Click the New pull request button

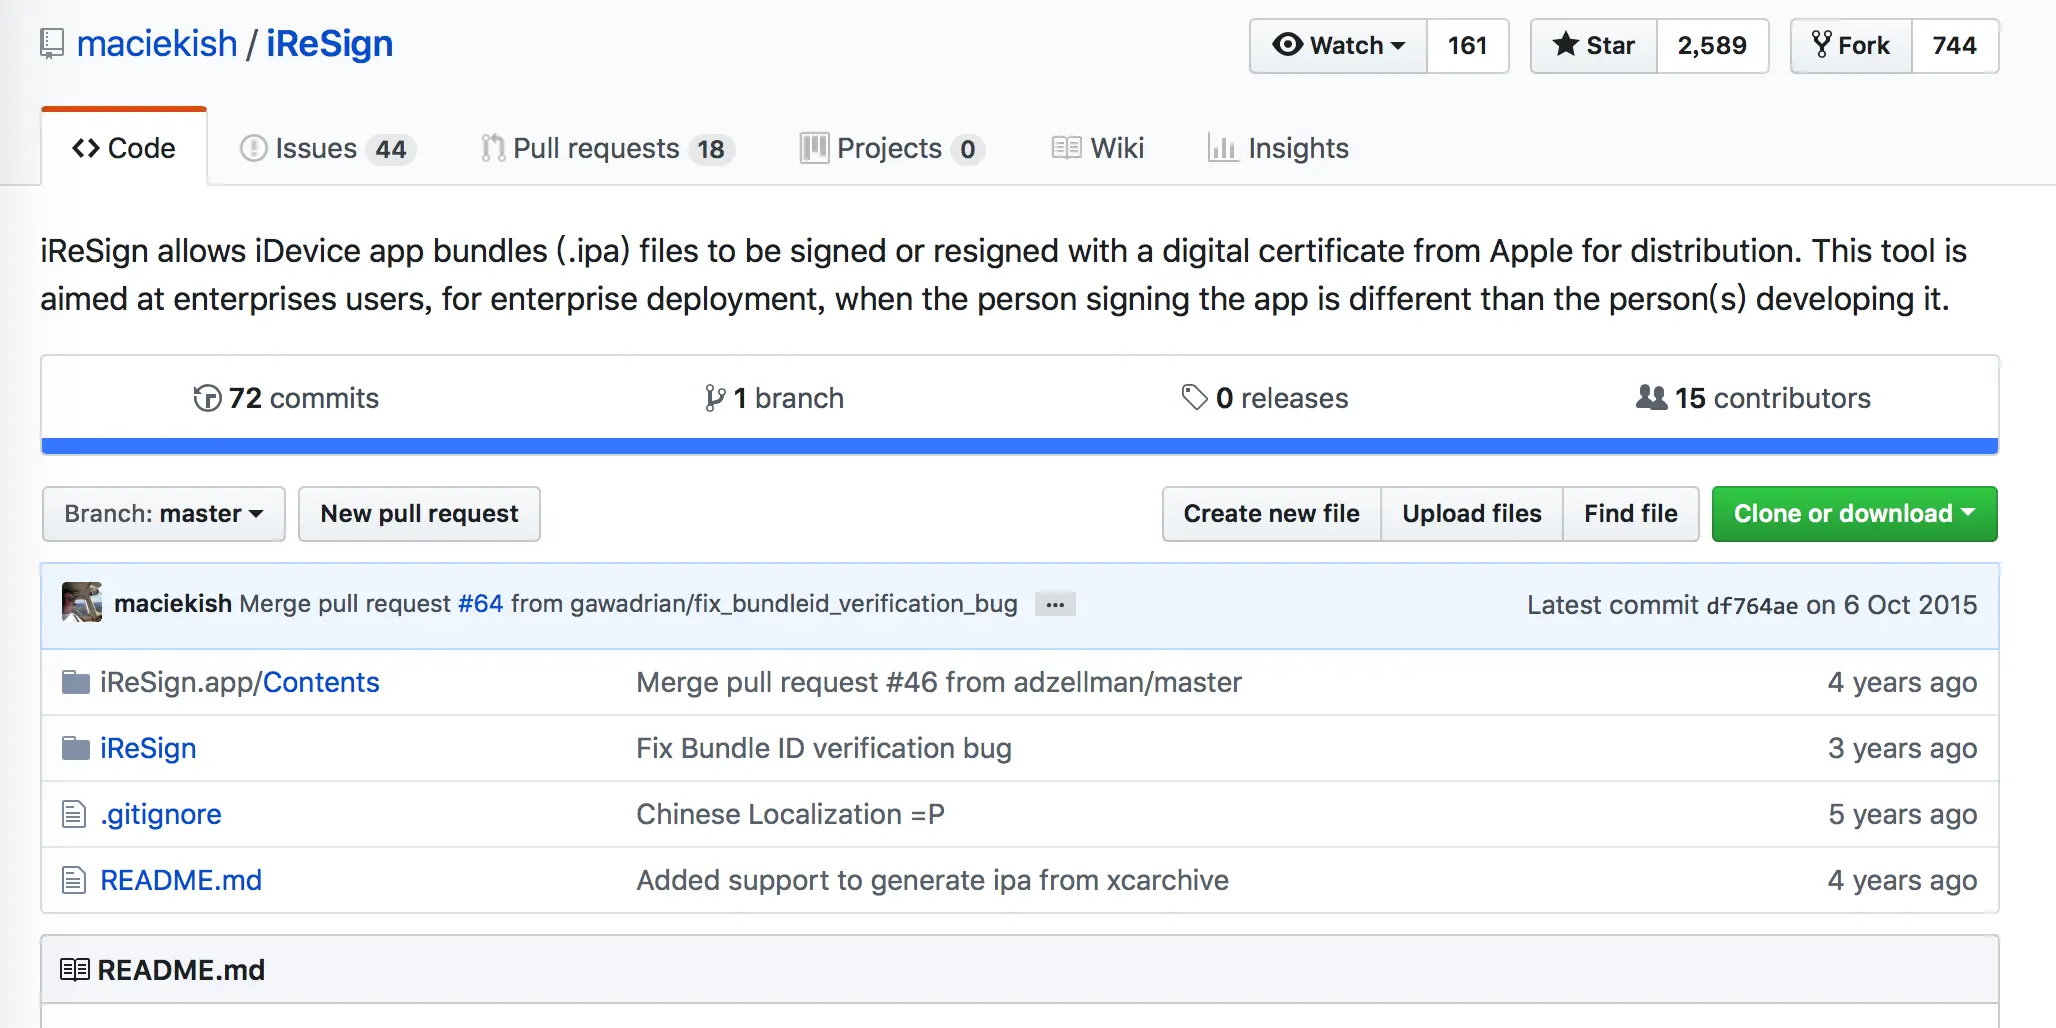coord(419,514)
